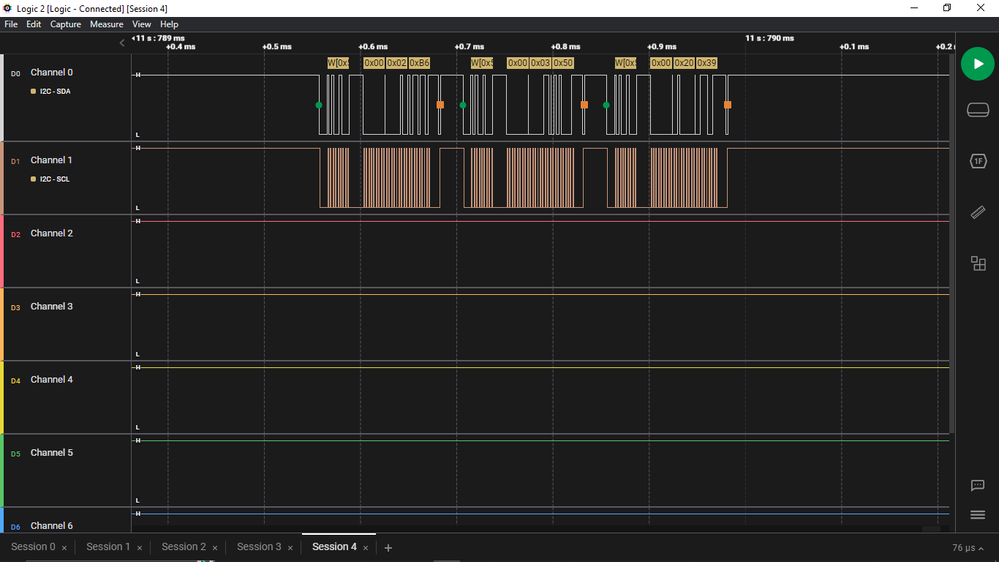Screen dimensions: 999x562
Task: Close the Session 1 tab
Action: point(139,548)
